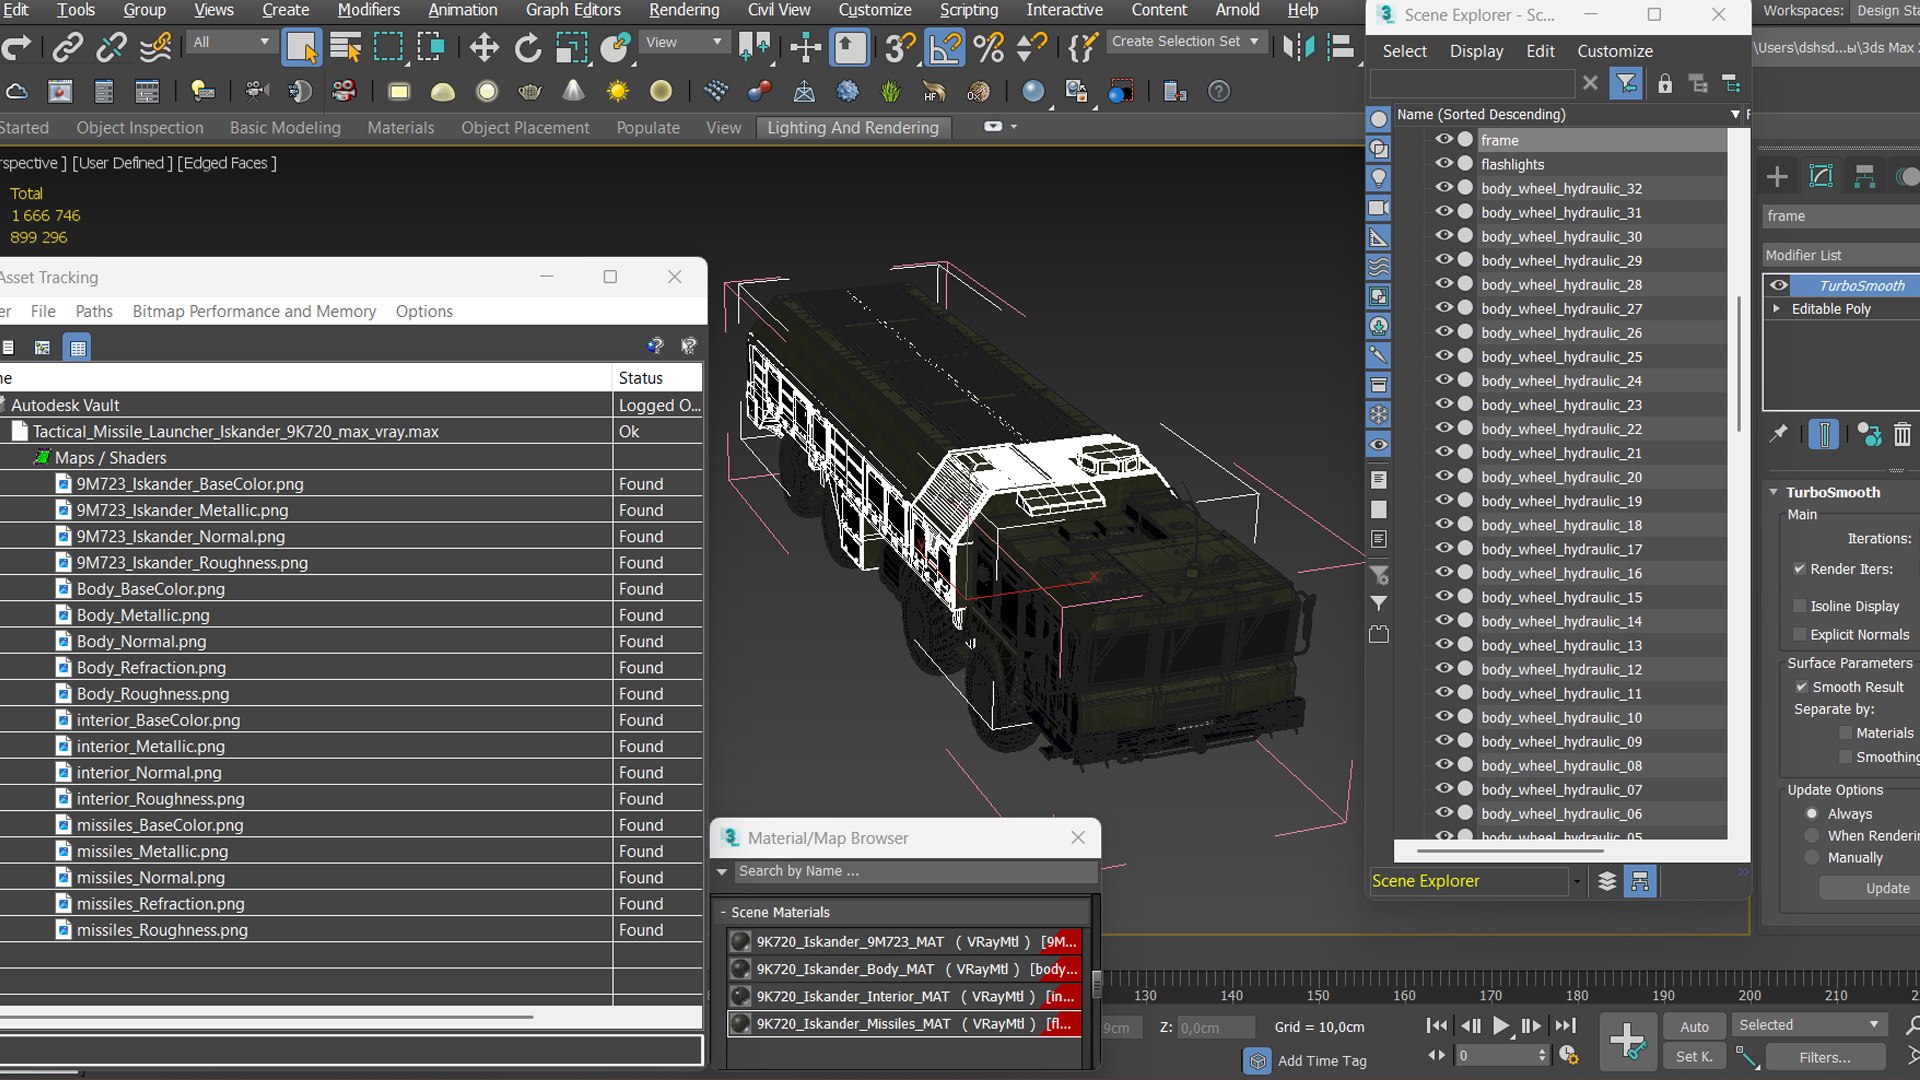The image size is (1920, 1080).
Task: Click the Select by Name icon
Action: click(x=345, y=47)
